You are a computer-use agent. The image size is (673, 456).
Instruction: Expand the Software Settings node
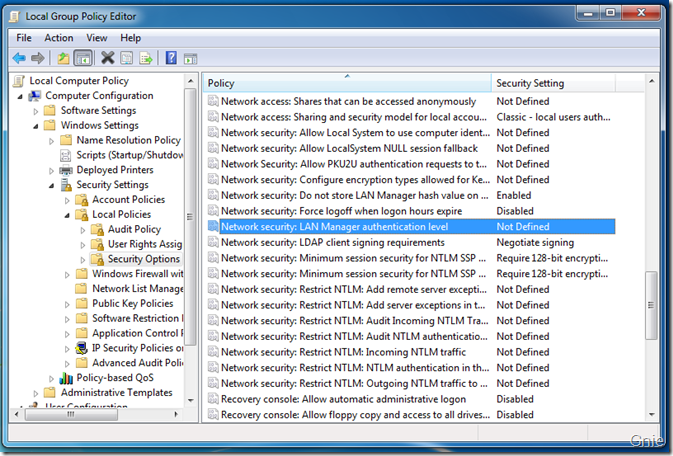[36, 111]
